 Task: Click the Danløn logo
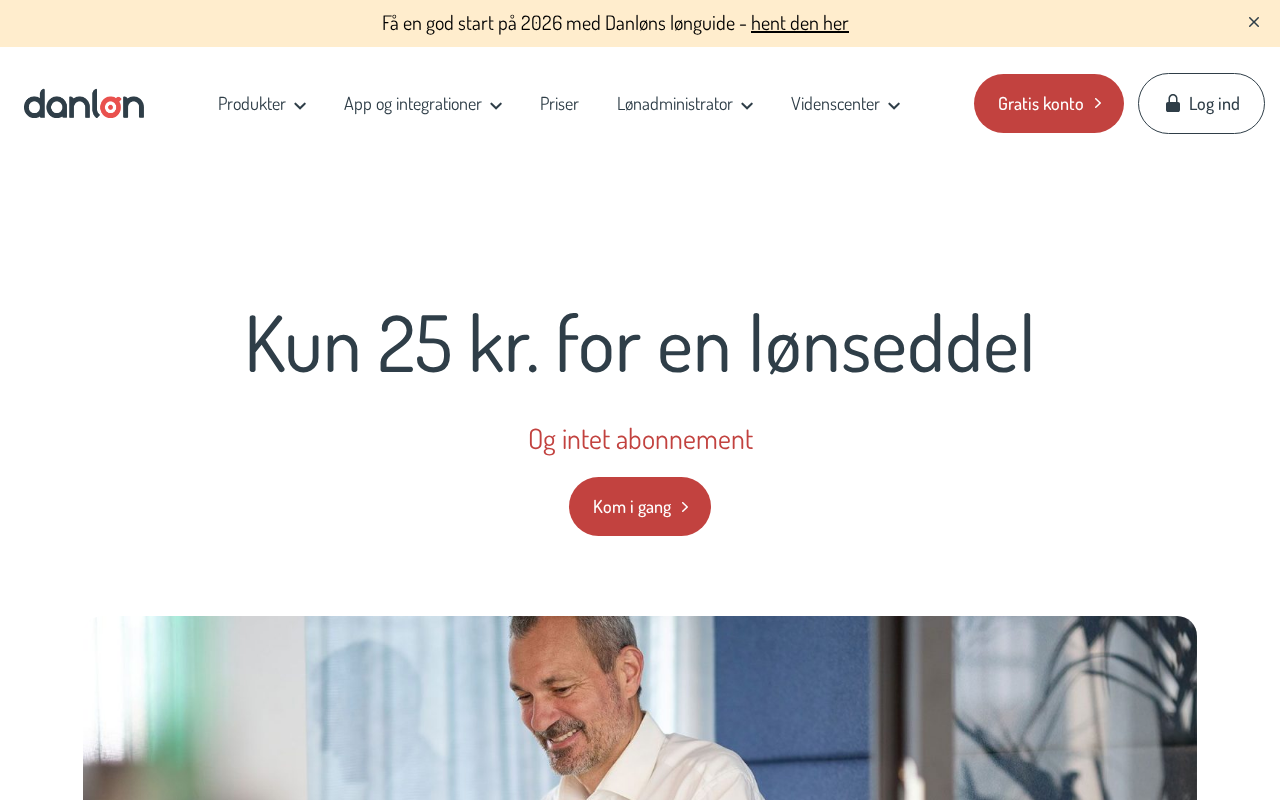pyautogui.click(x=84, y=104)
